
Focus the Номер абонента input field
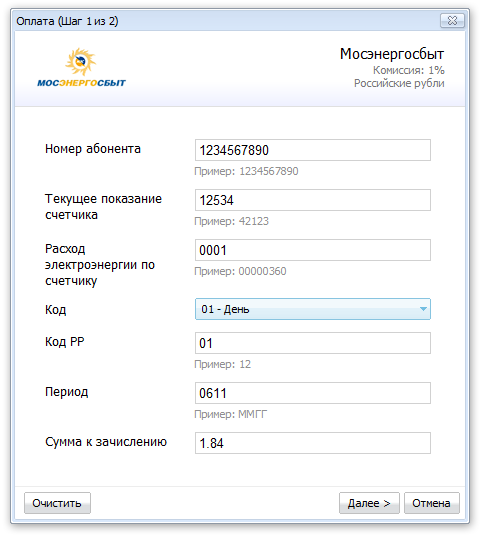point(313,150)
